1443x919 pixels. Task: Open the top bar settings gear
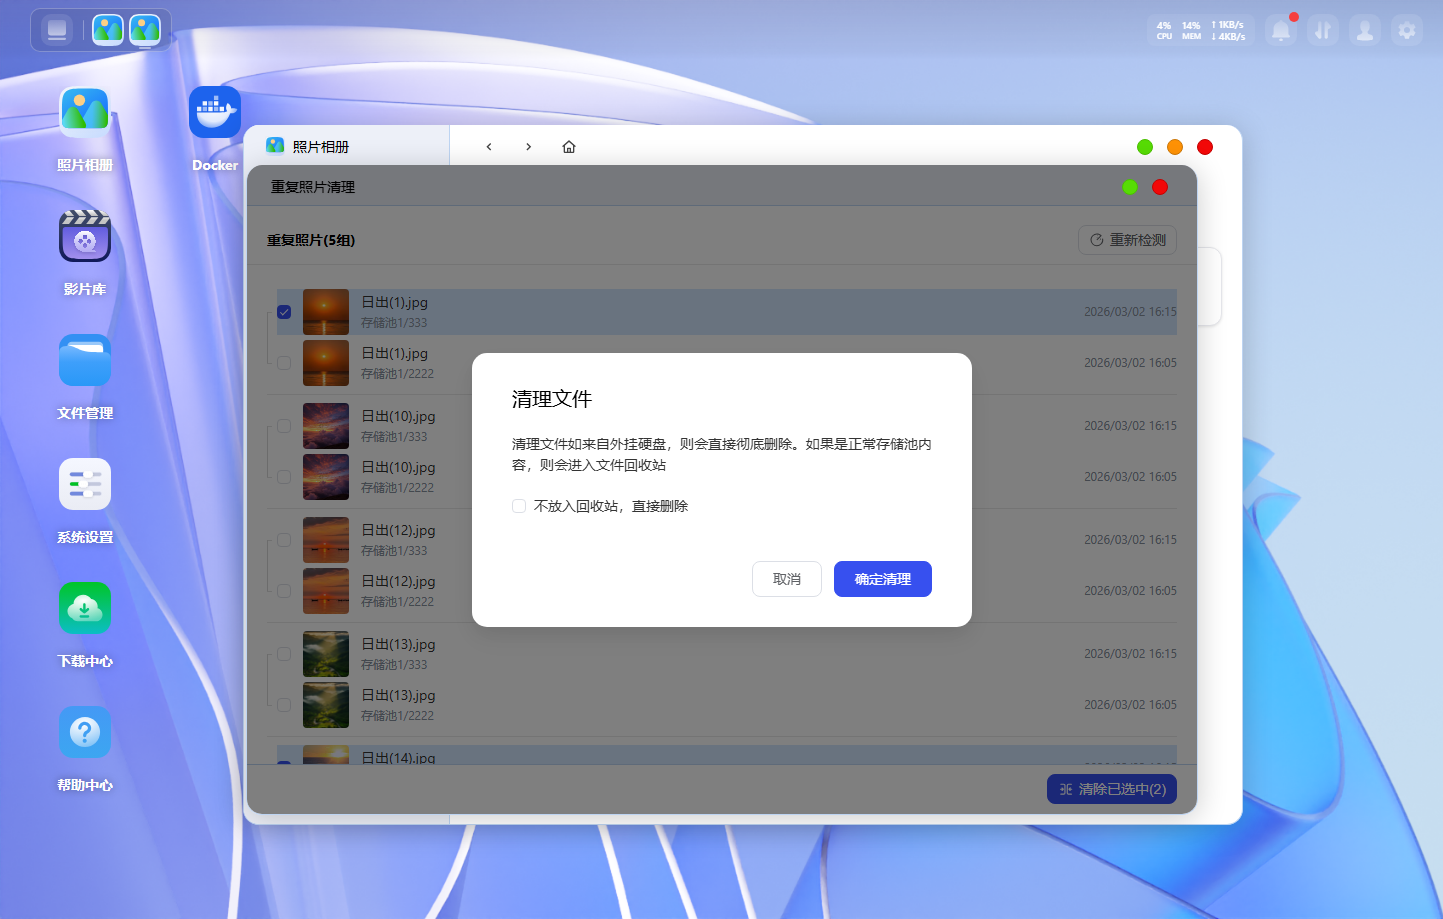[x=1407, y=31]
